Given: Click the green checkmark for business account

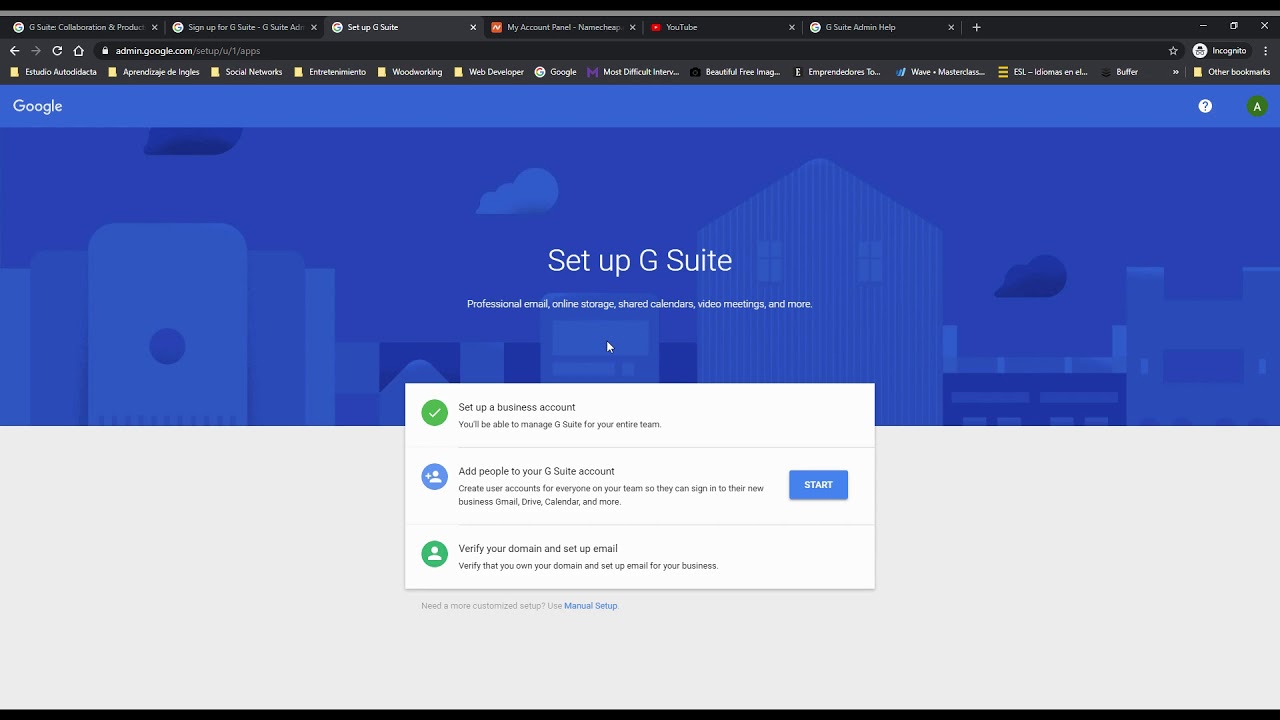Looking at the screenshot, I should point(435,413).
